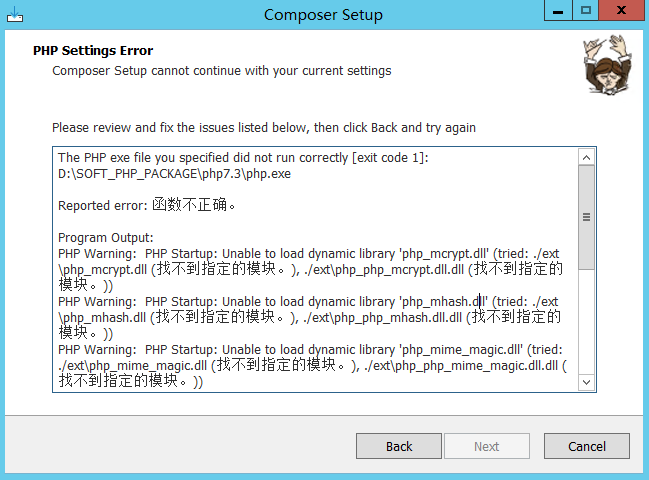Screen dimensions: 649x480
Task: Click the "Please review and fix the issues" instruction text
Action: point(264,128)
